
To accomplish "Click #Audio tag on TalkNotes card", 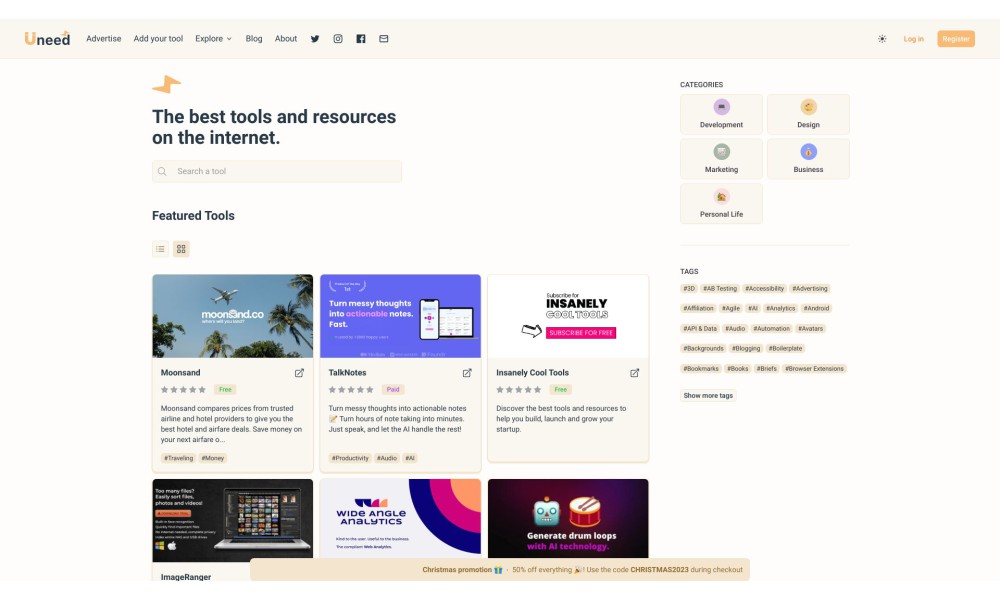I will click(386, 458).
